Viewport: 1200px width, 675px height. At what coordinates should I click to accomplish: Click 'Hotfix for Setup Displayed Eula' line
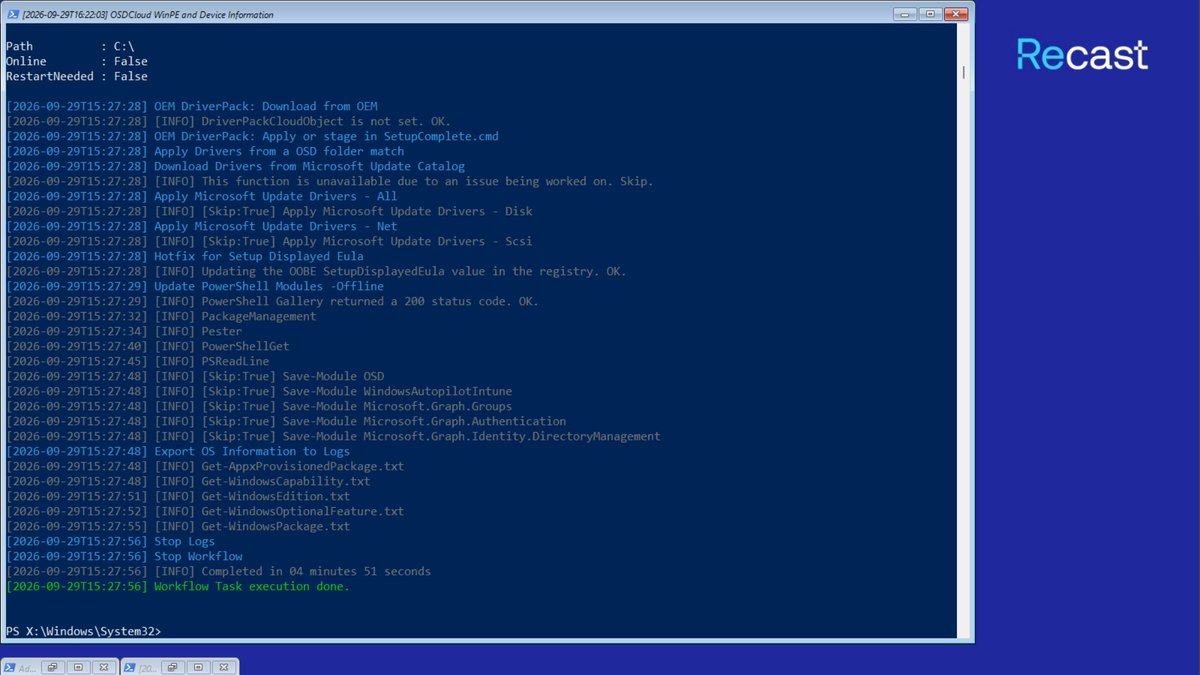[x=185, y=256]
